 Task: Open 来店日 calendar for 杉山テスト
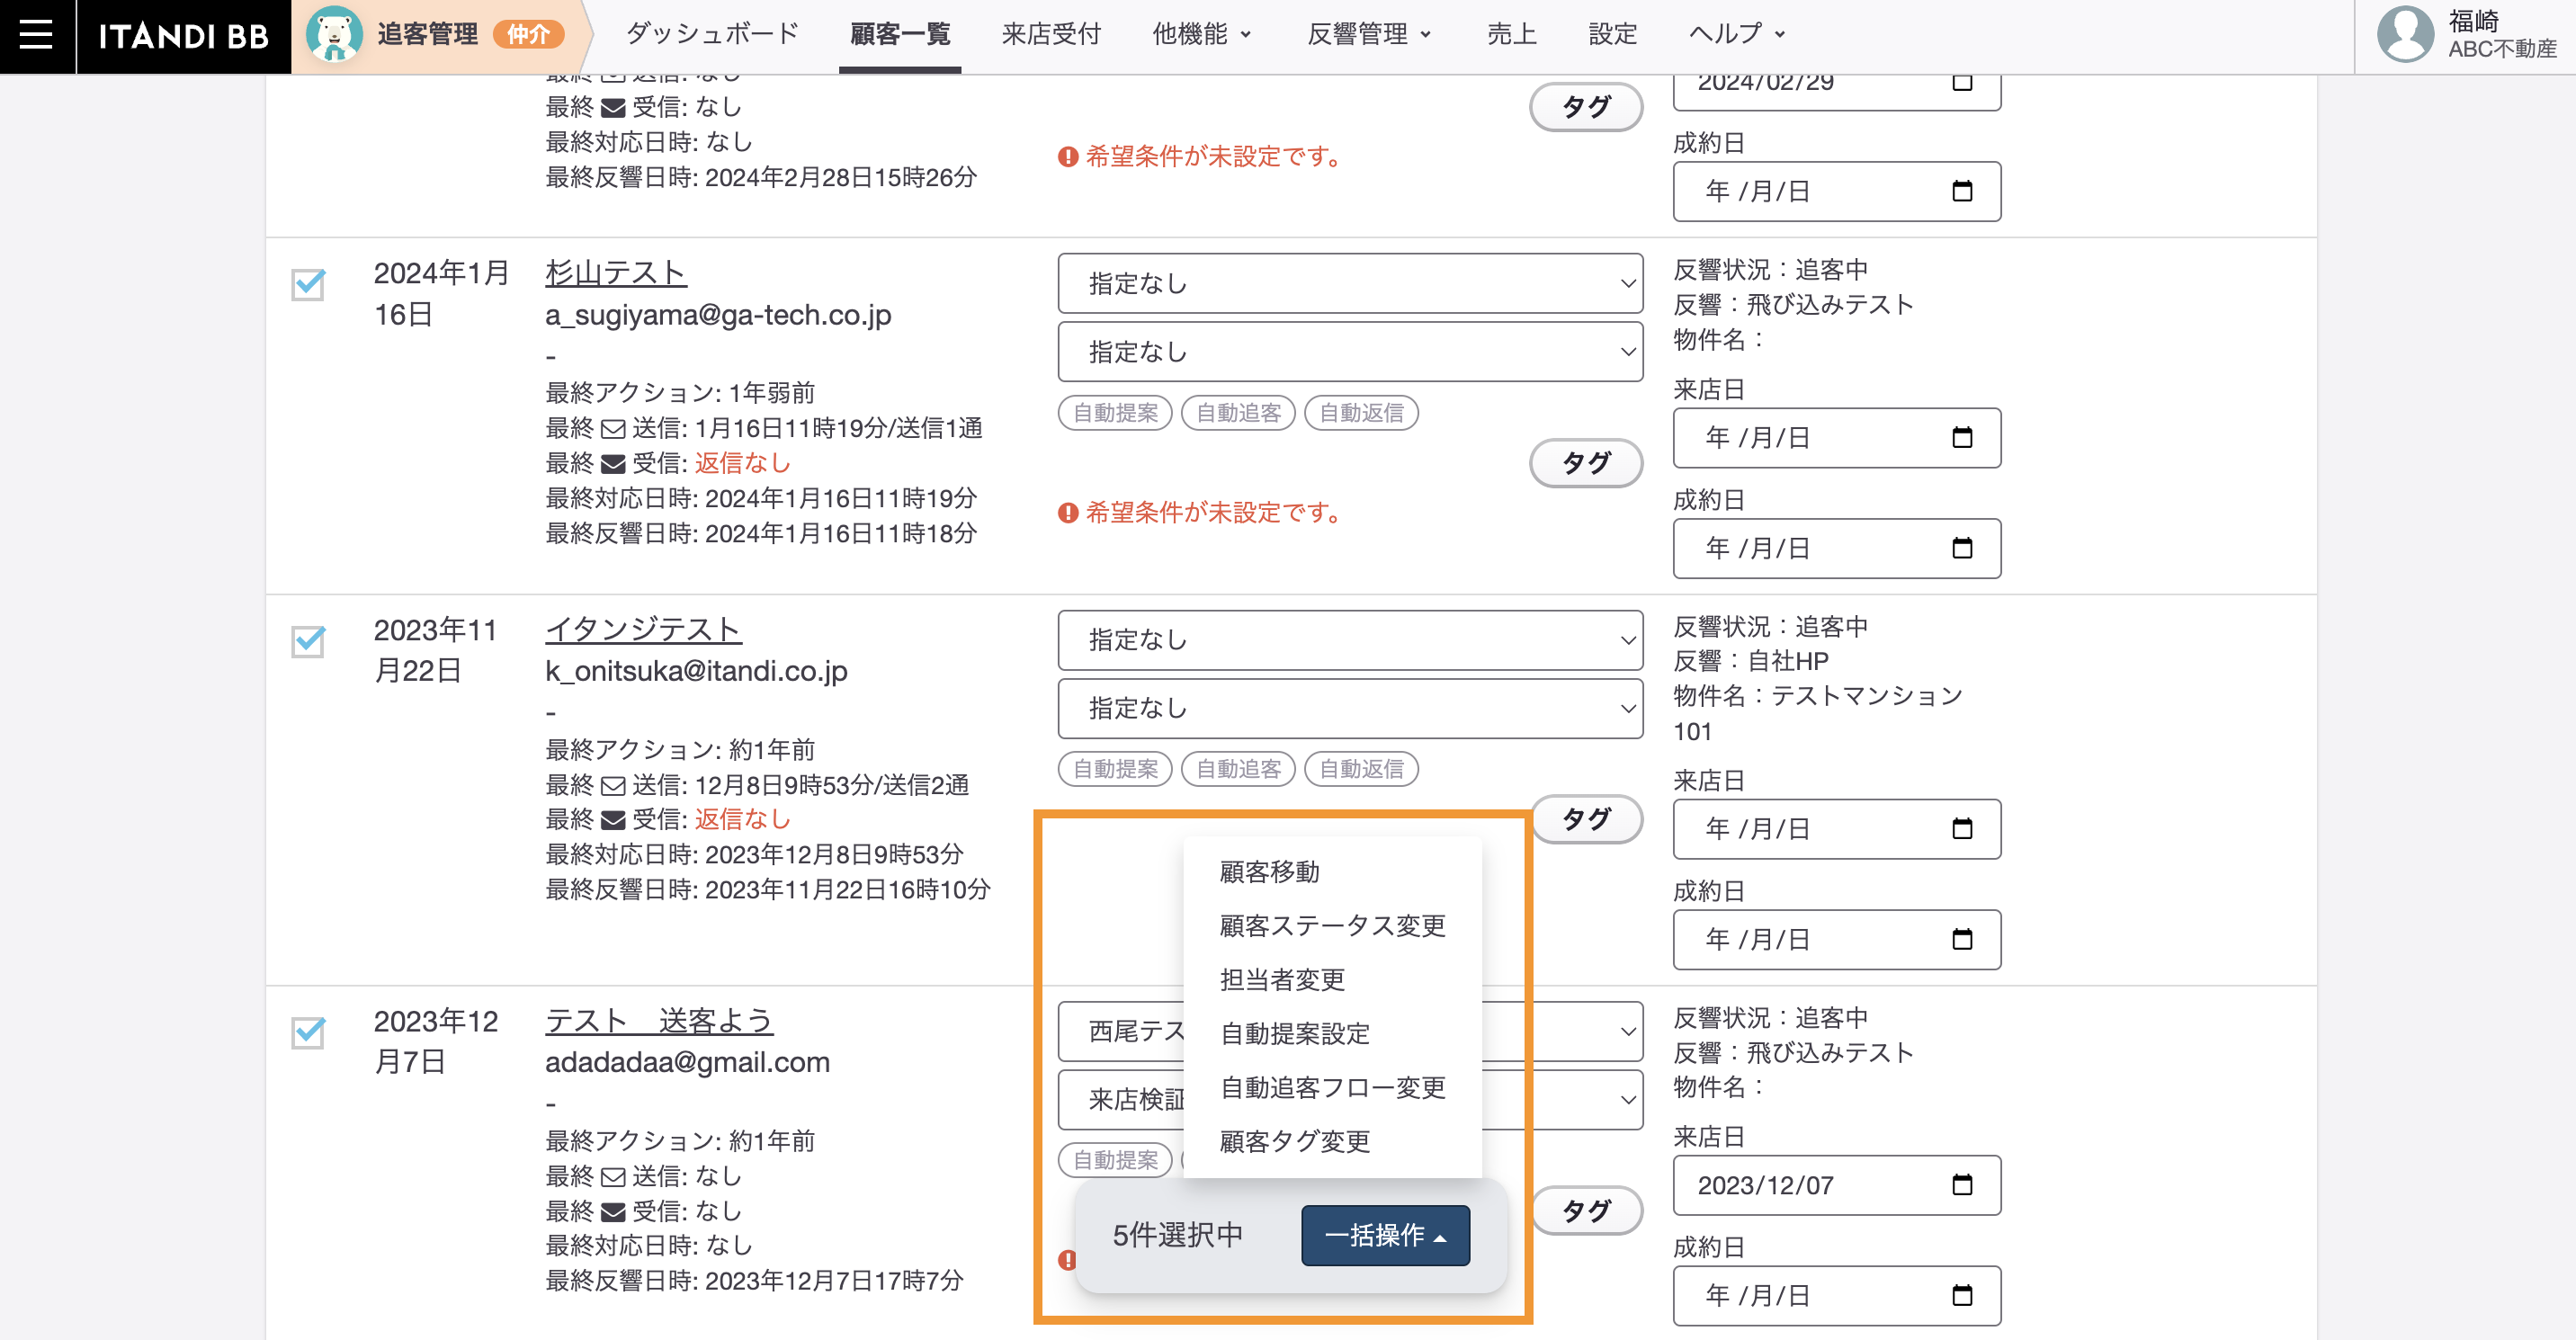1962,437
